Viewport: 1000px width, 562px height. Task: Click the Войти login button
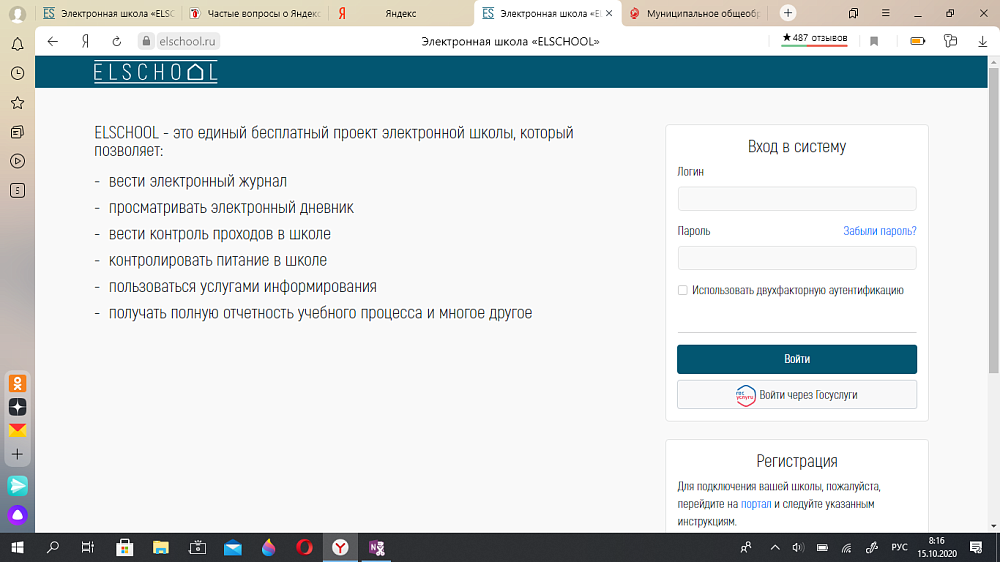pos(797,359)
